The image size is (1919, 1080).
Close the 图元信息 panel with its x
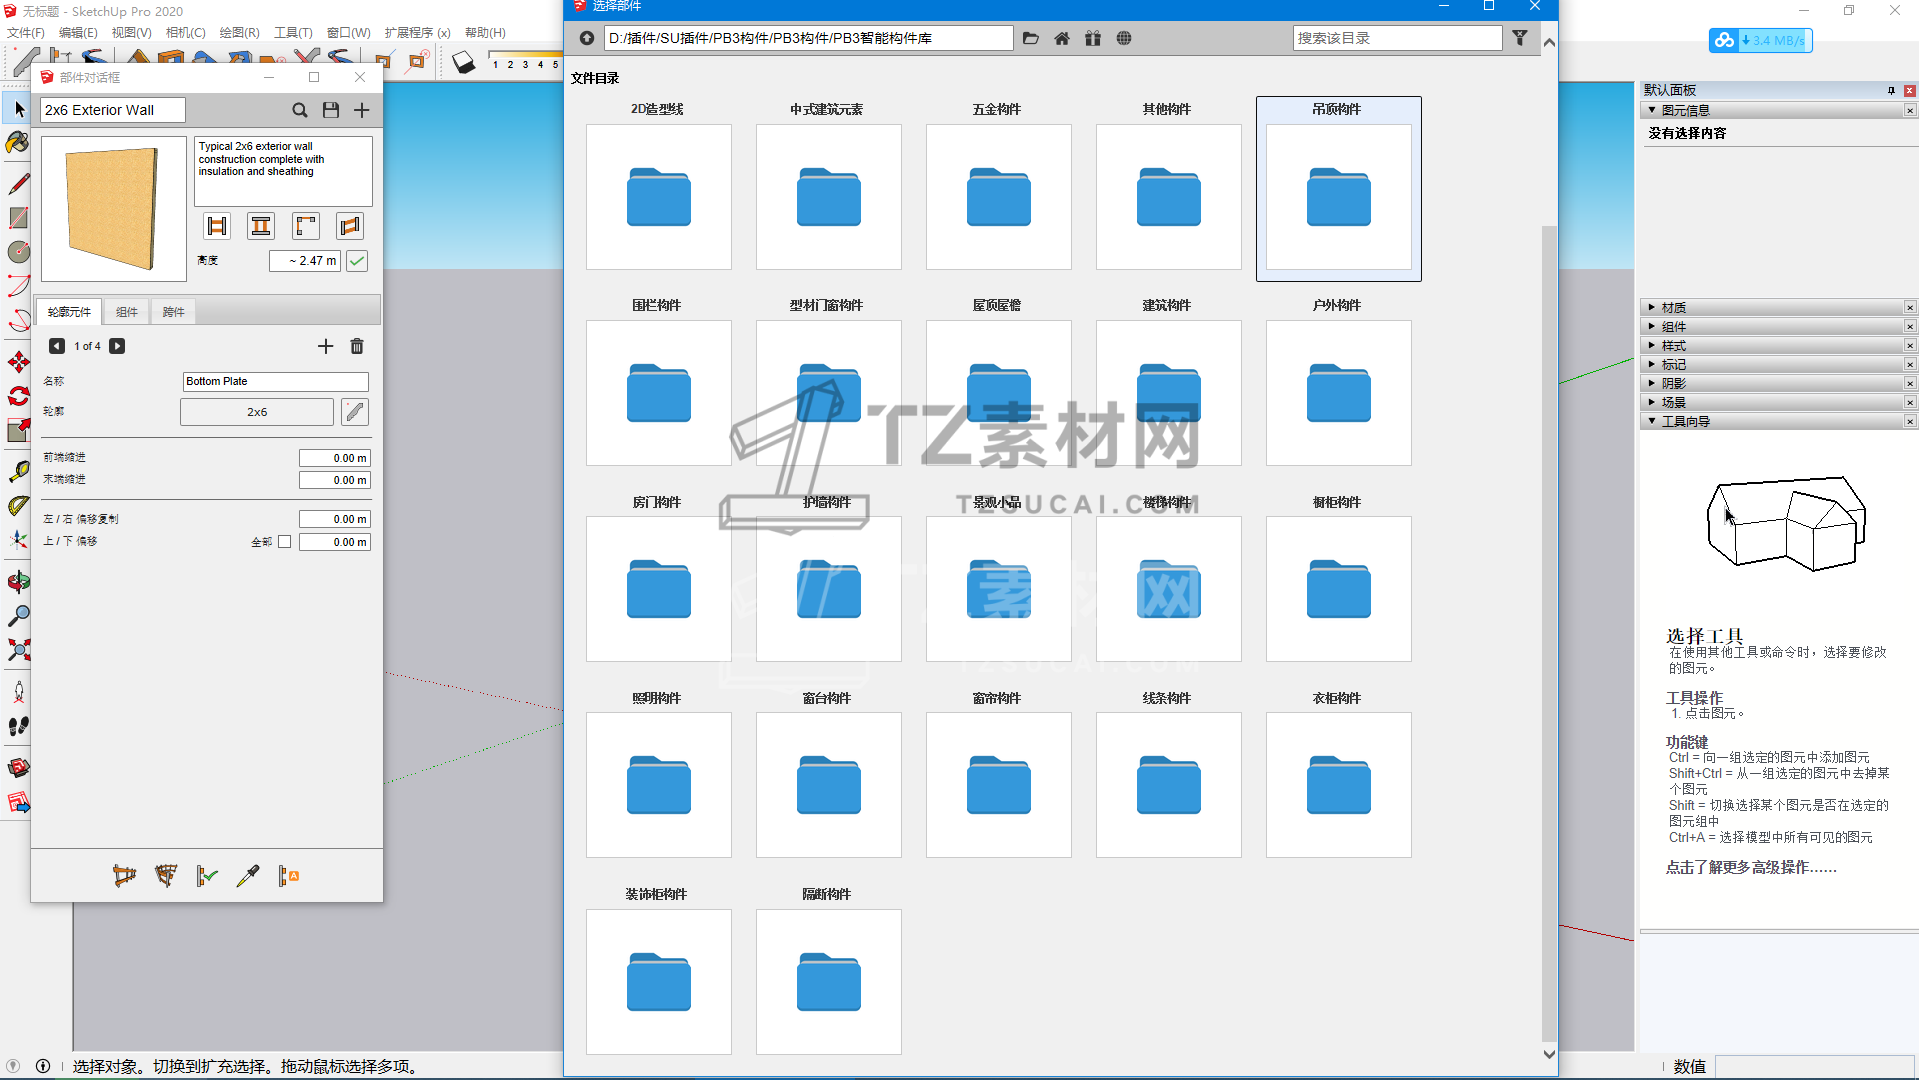tap(1910, 110)
